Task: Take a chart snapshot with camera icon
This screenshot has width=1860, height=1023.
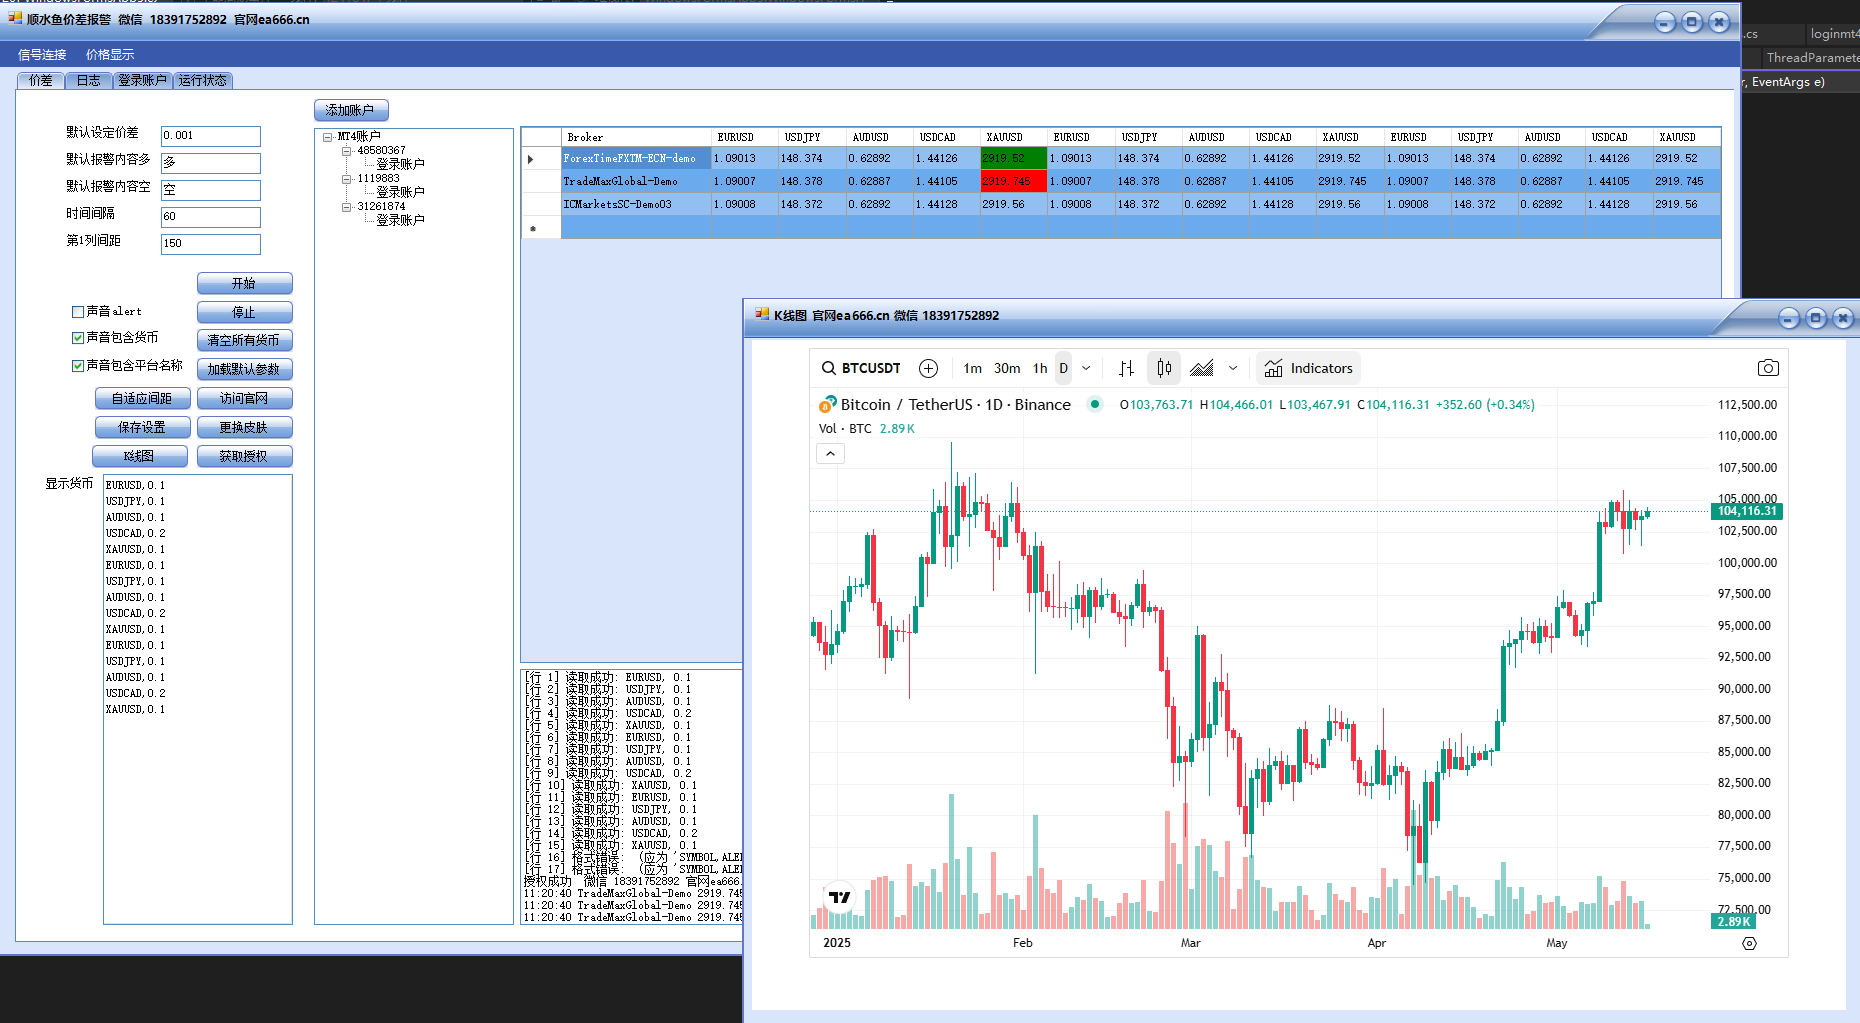Action: (1768, 368)
